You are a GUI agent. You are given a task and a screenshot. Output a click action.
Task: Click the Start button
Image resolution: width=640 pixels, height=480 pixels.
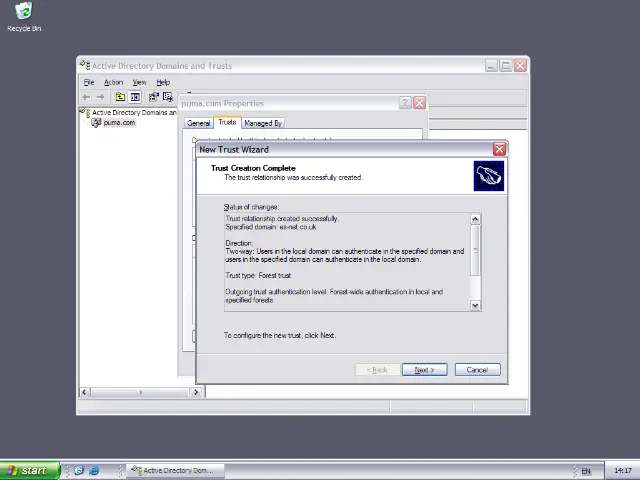coord(30,471)
